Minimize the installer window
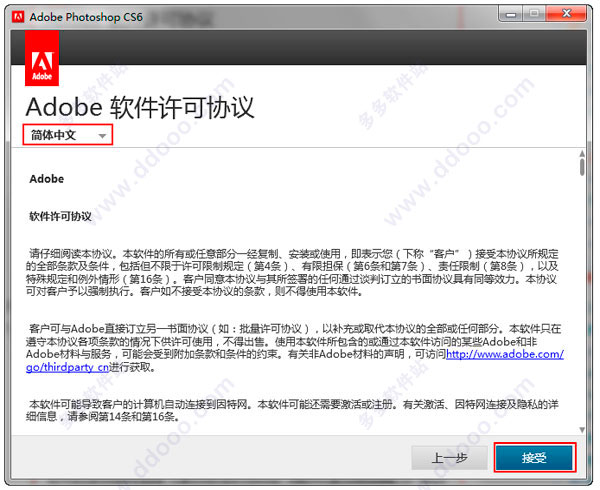Image resolution: width=600 pixels, height=490 pixels. [x=511, y=14]
